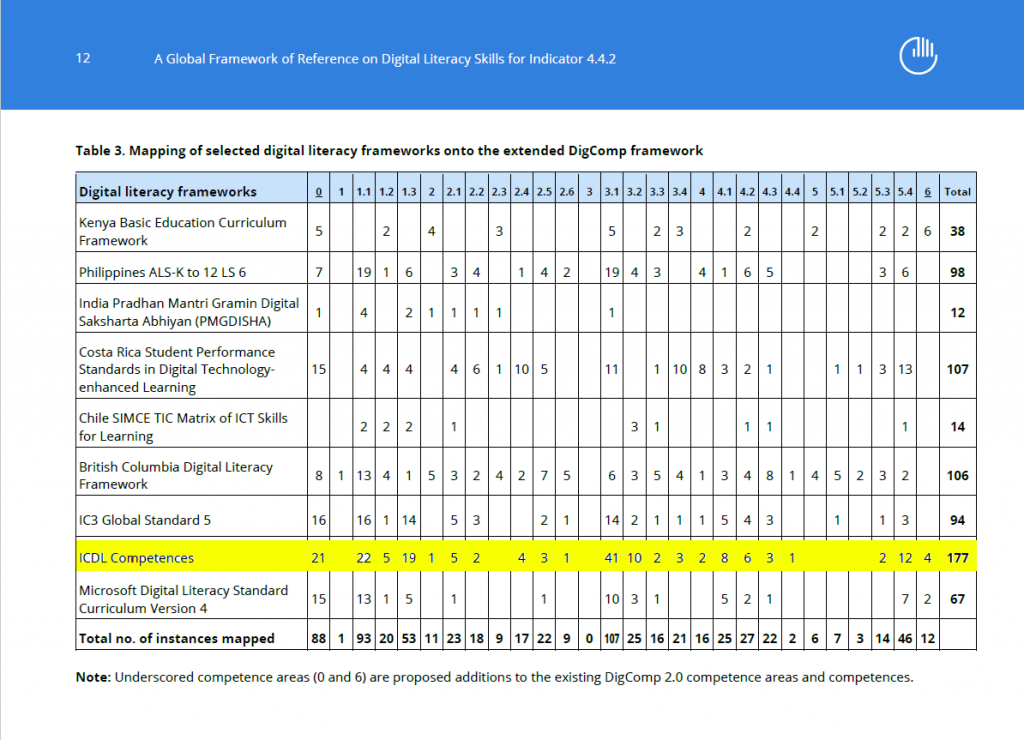Click Philippines value 7 in column 0
1024x740 pixels.
tap(319, 272)
